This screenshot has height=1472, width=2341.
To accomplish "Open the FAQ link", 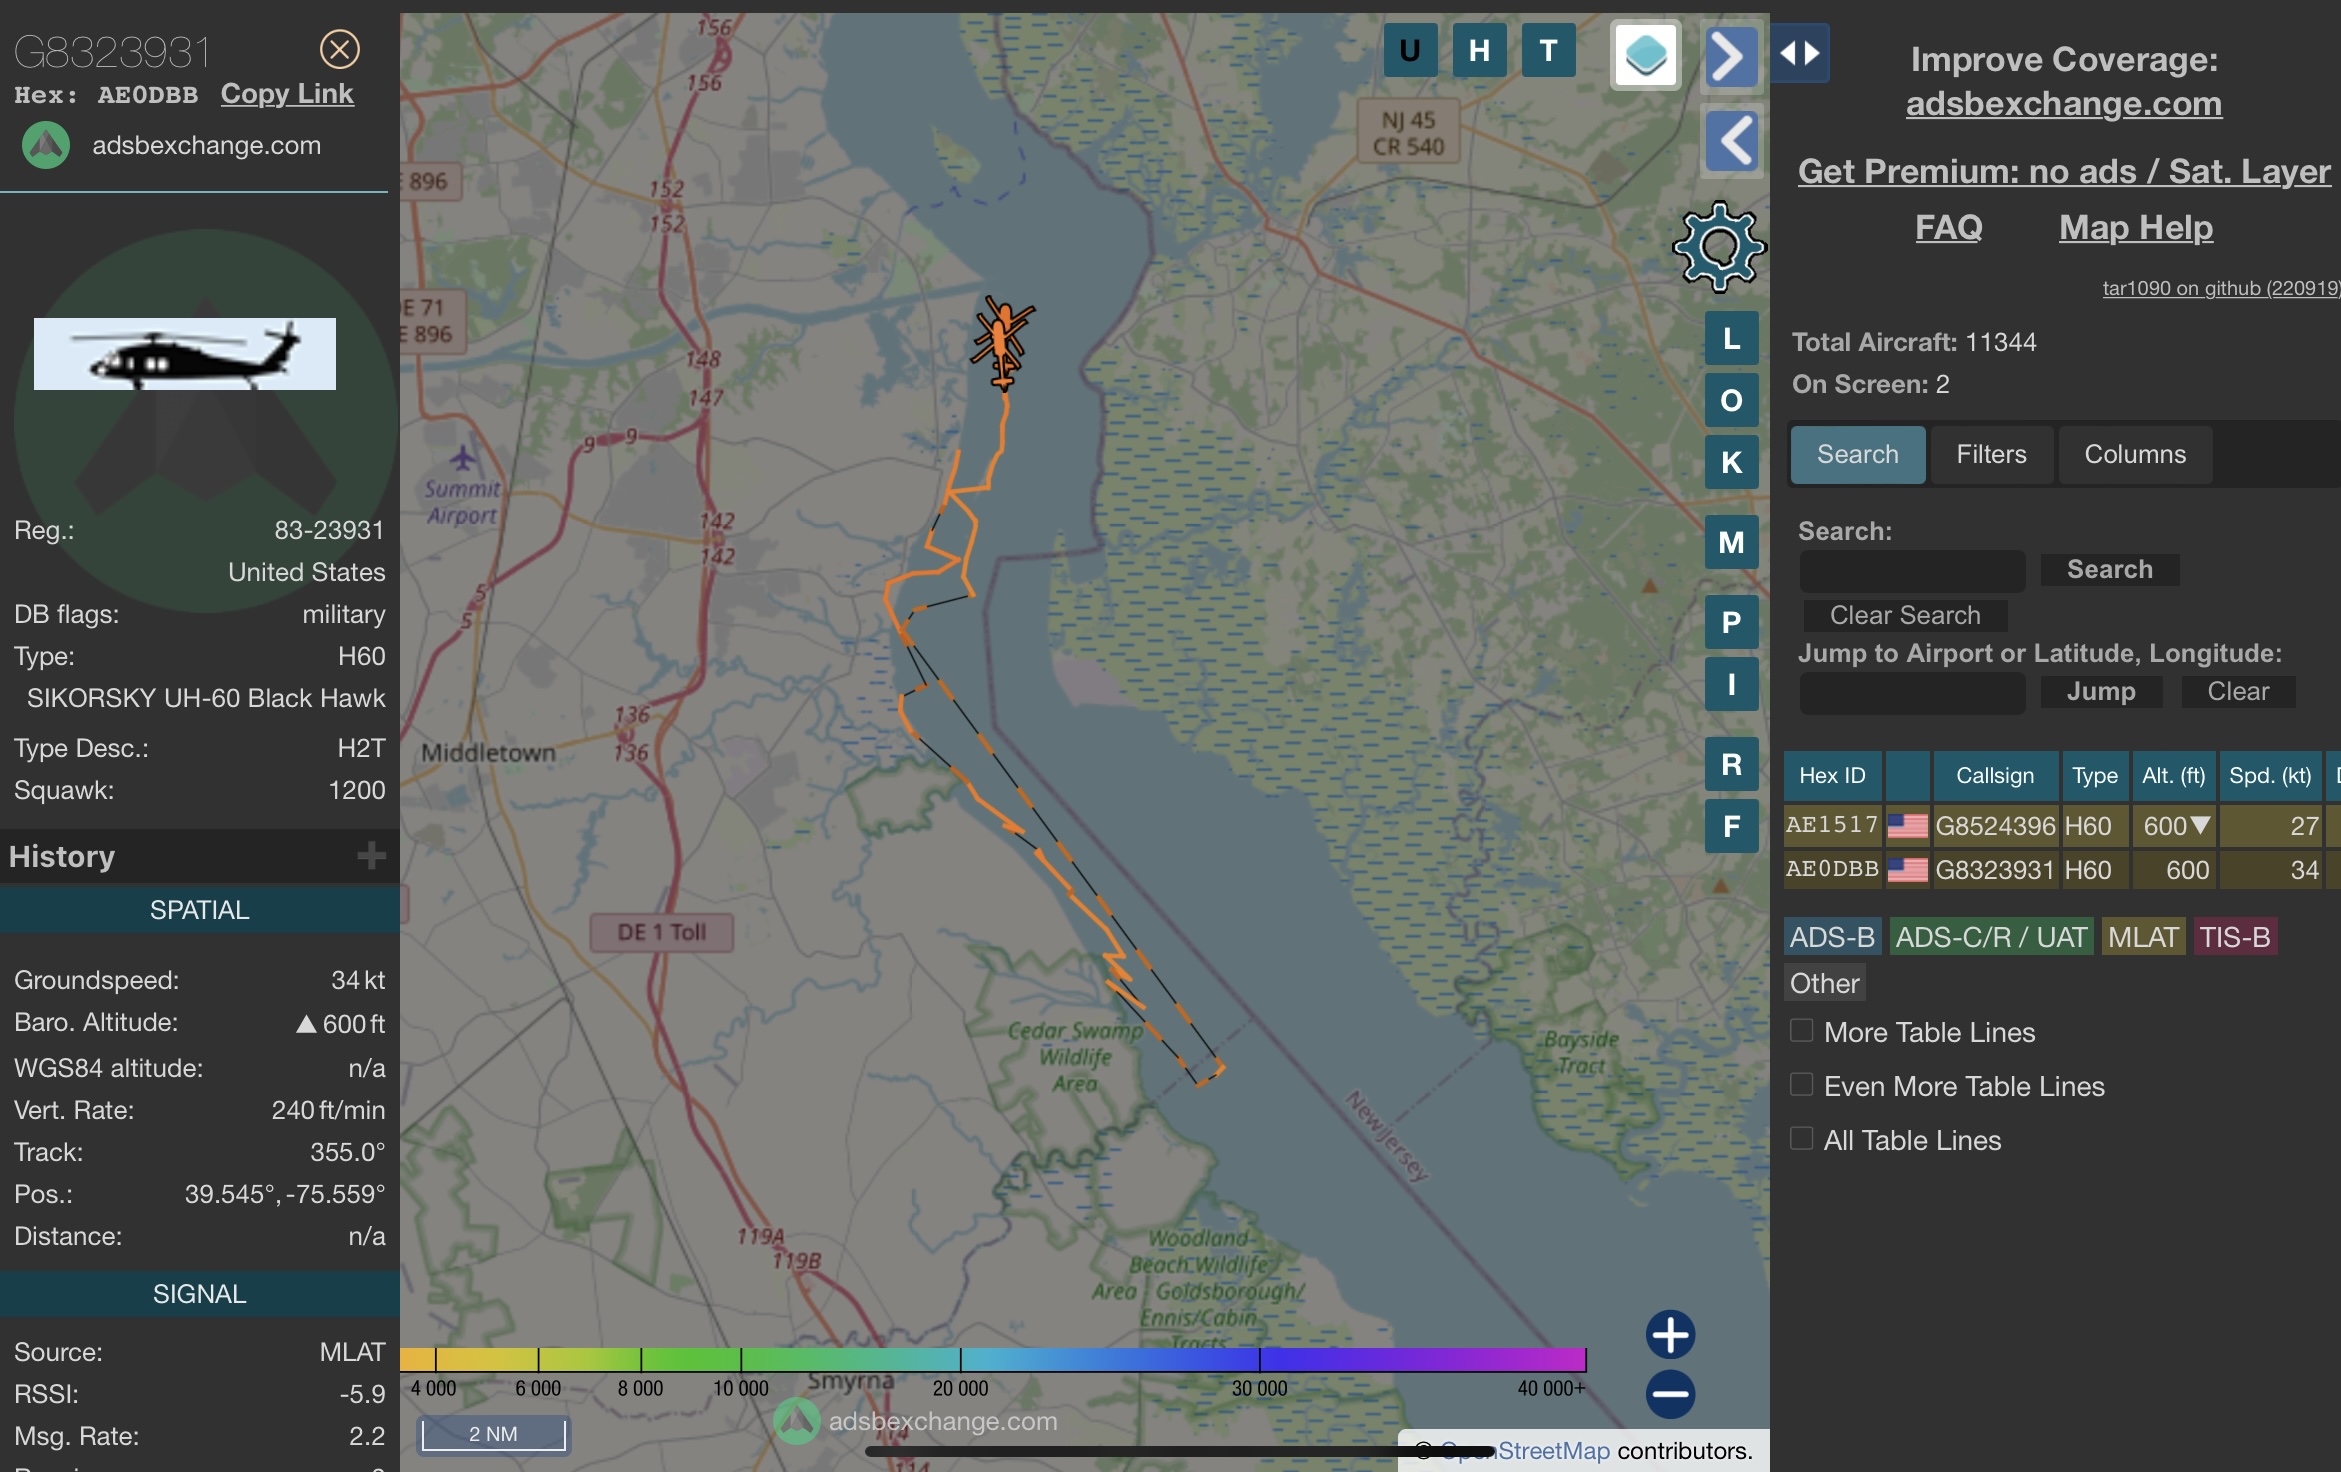I will (x=1948, y=228).
